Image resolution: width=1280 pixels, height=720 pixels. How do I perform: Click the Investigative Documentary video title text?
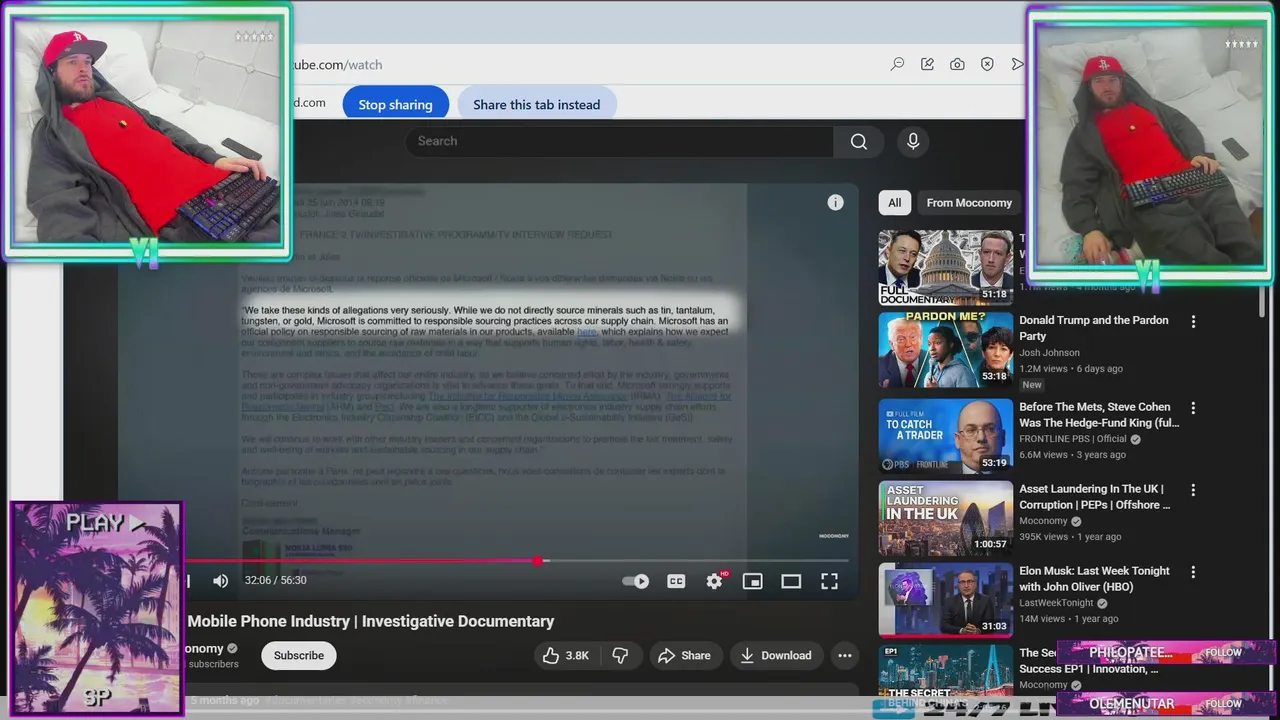pos(371,621)
